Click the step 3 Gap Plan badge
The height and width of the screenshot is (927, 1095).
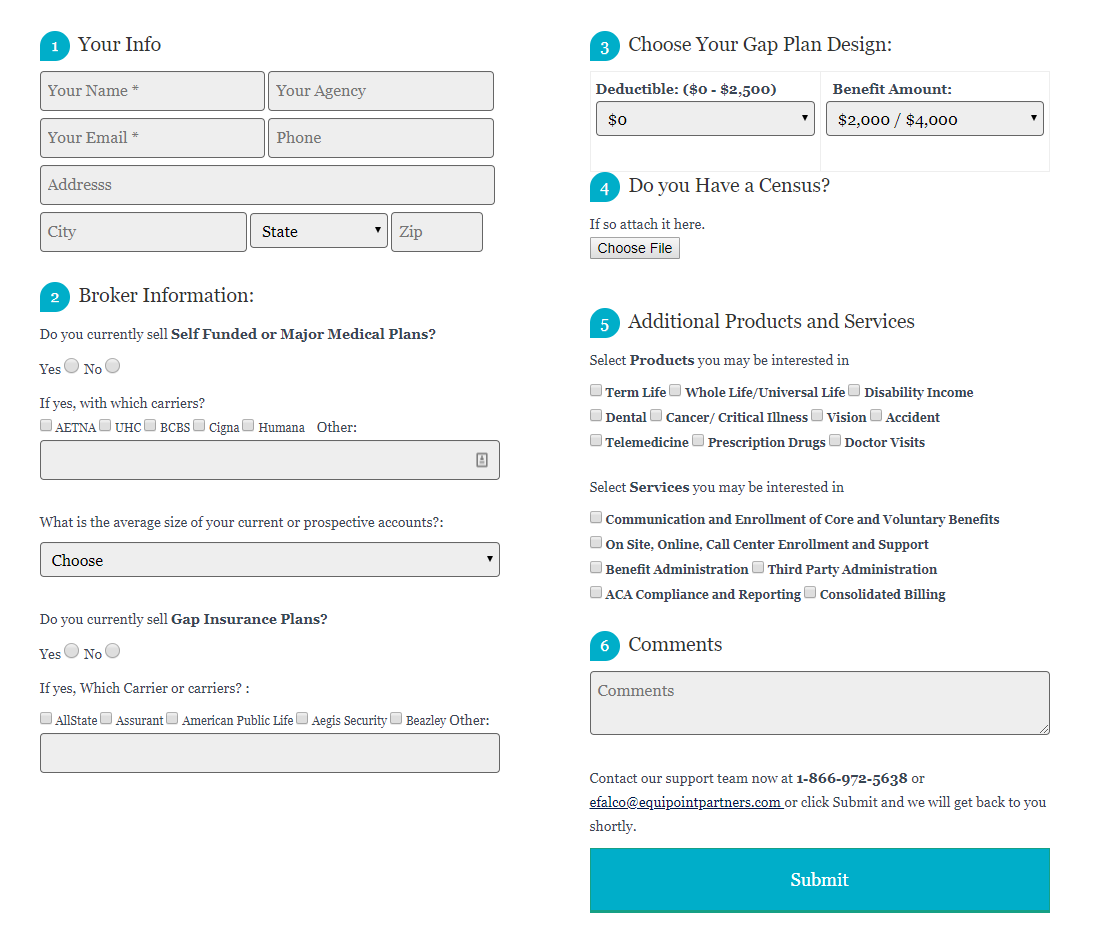604,47
